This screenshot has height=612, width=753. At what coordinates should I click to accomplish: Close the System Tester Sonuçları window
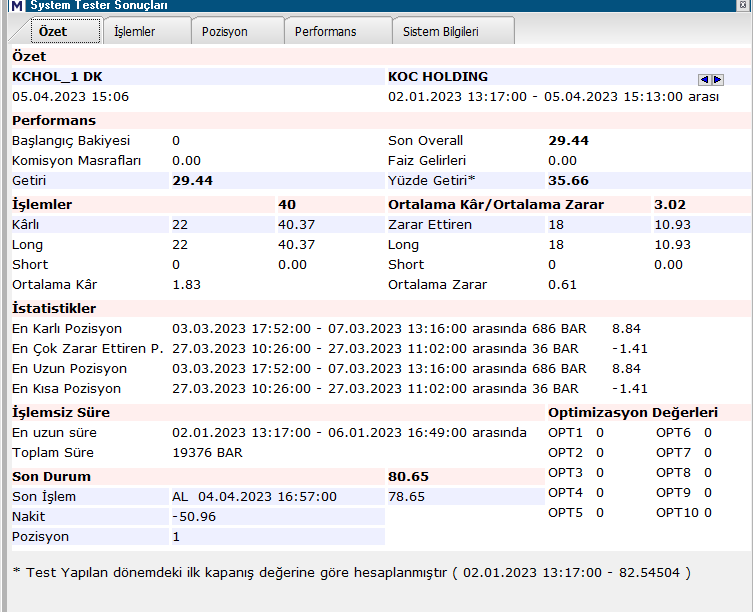742,5
